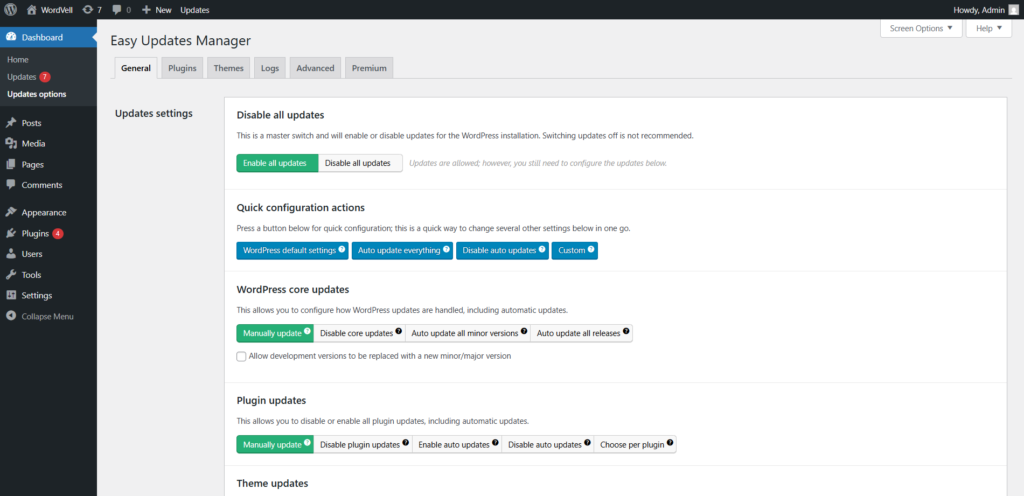Click the Comments icon in the sidebar
This screenshot has height=496, width=1024.
click(x=11, y=185)
